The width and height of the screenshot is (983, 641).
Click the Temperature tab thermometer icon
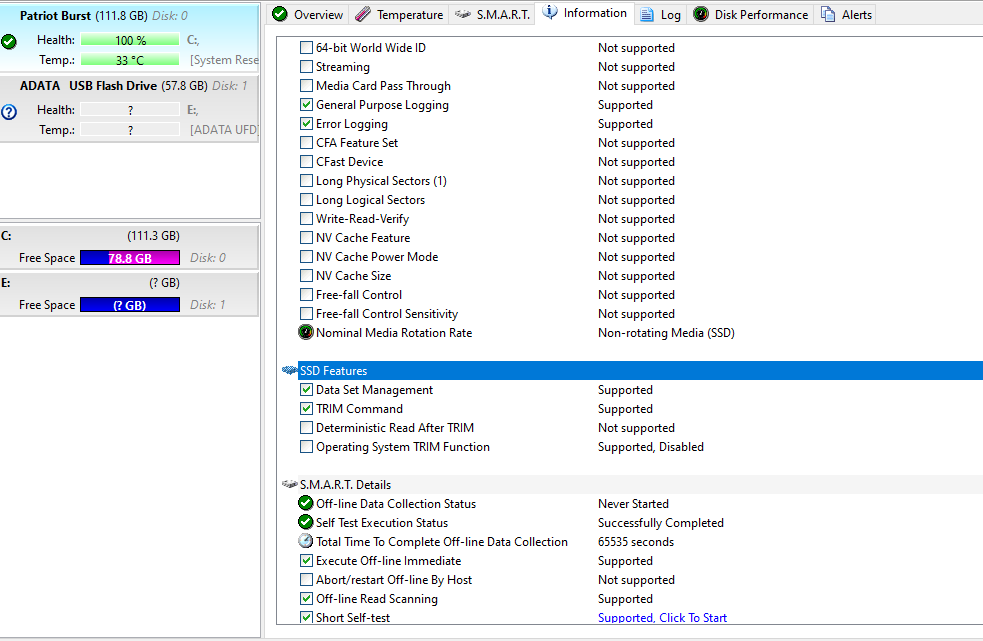point(362,14)
